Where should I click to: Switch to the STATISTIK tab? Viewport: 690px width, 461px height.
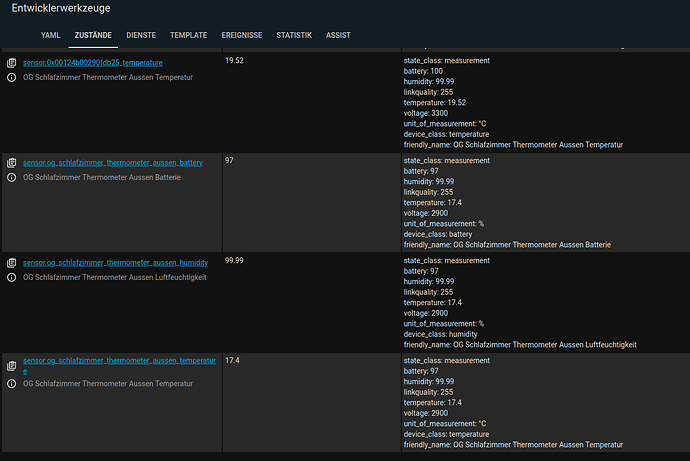[x=294, y=35]
